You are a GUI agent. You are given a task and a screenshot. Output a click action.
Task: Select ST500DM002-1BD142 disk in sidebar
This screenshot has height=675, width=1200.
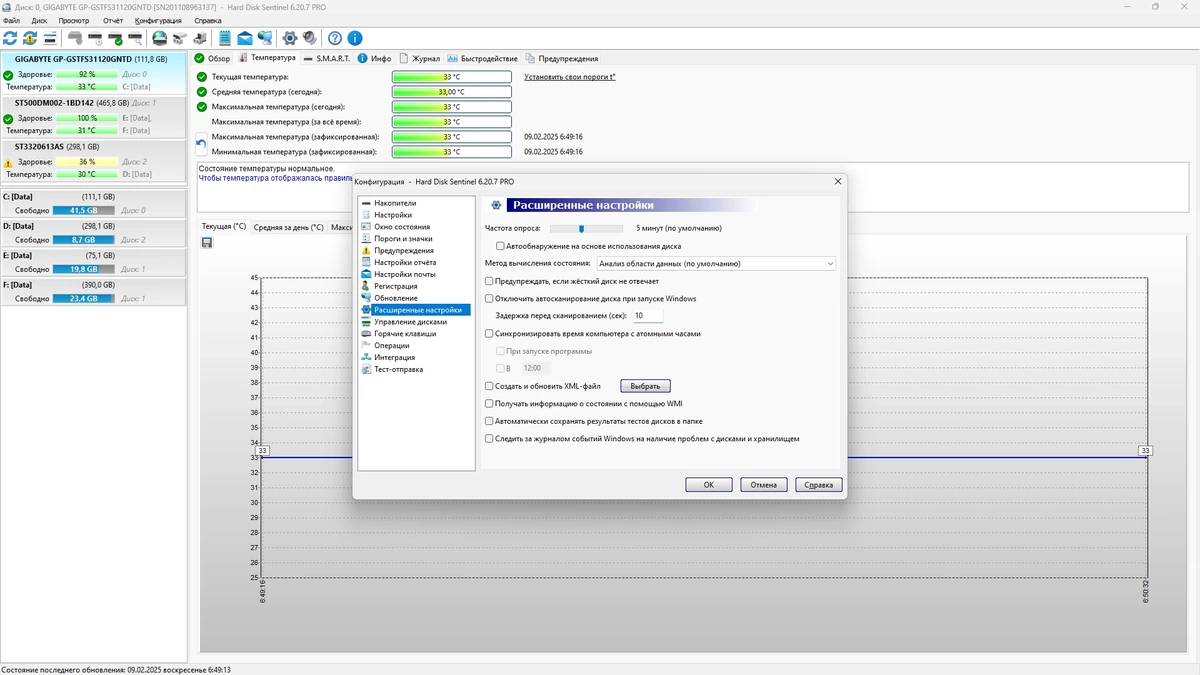[93, 116]
